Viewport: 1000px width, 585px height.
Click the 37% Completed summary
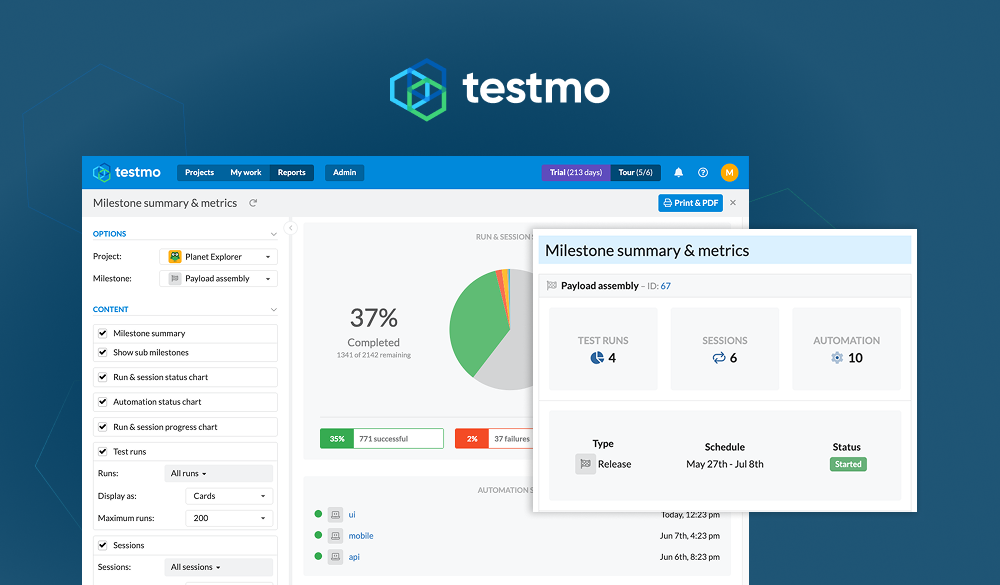click(374, 332)
